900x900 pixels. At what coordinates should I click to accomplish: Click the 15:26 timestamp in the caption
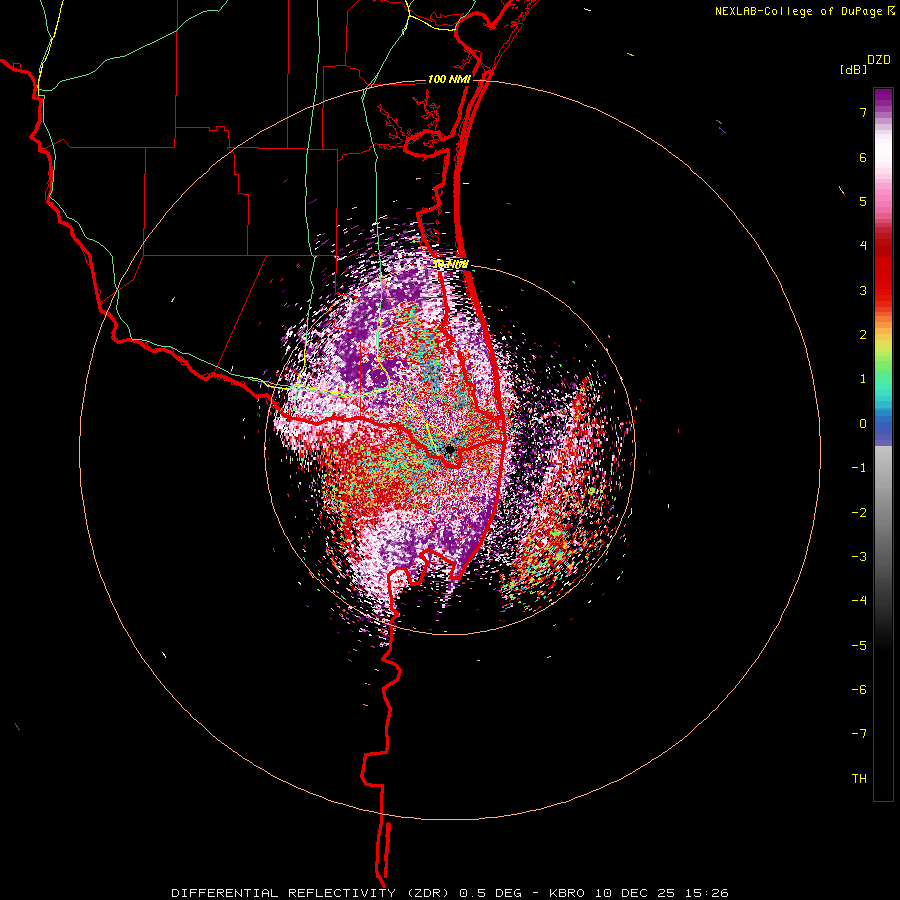pyautogui.click(x=705, y=893)
